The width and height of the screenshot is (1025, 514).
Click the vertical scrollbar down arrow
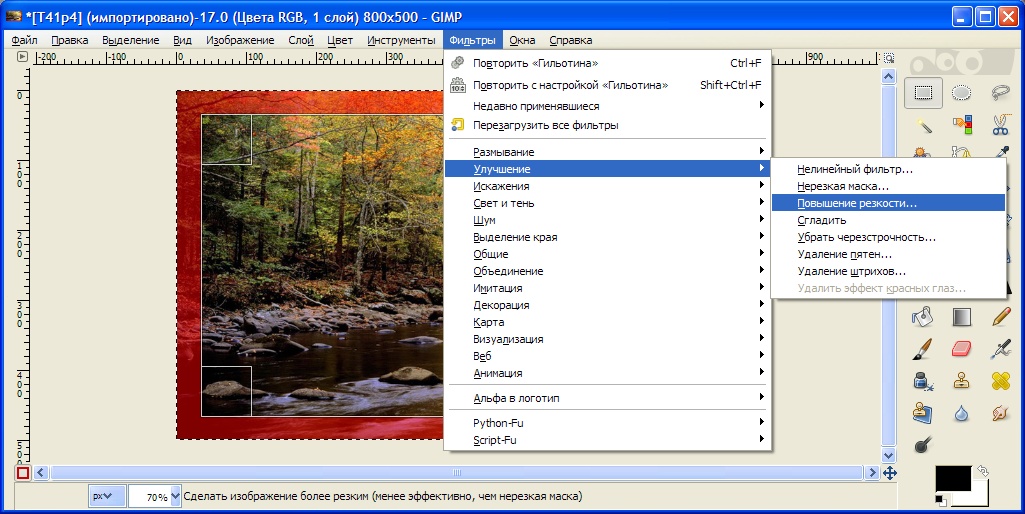tap(888, 456)
